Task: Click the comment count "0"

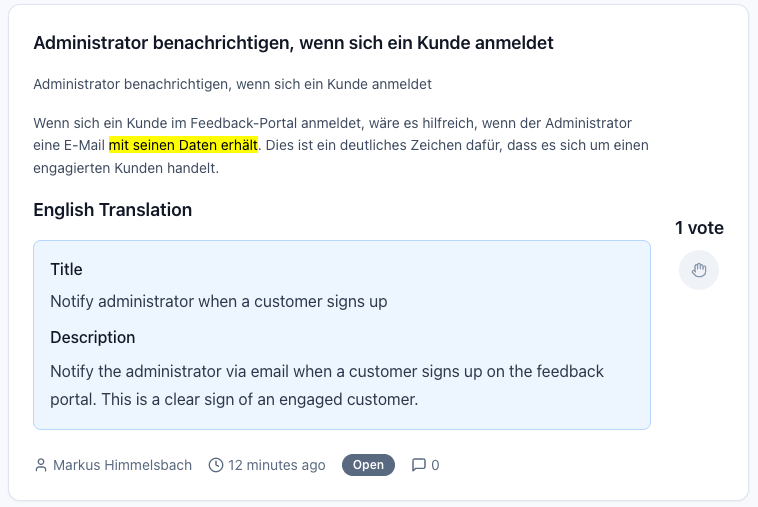Action: [x=435, y=465]
